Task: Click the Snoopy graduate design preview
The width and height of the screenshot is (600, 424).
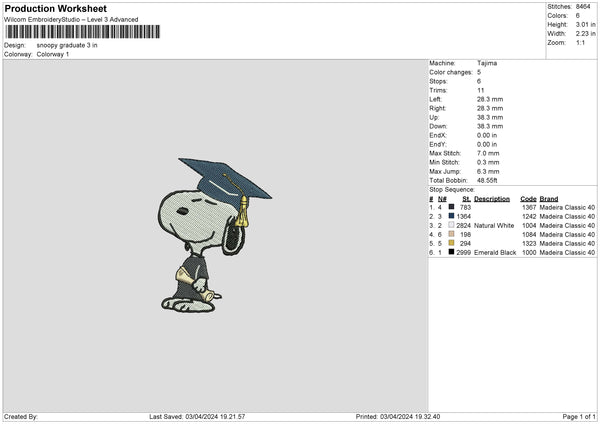Action: 215,235
